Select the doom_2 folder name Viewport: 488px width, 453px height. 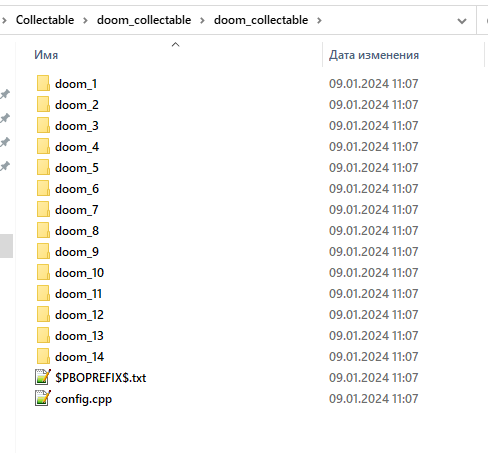click(x=77, y=105)
